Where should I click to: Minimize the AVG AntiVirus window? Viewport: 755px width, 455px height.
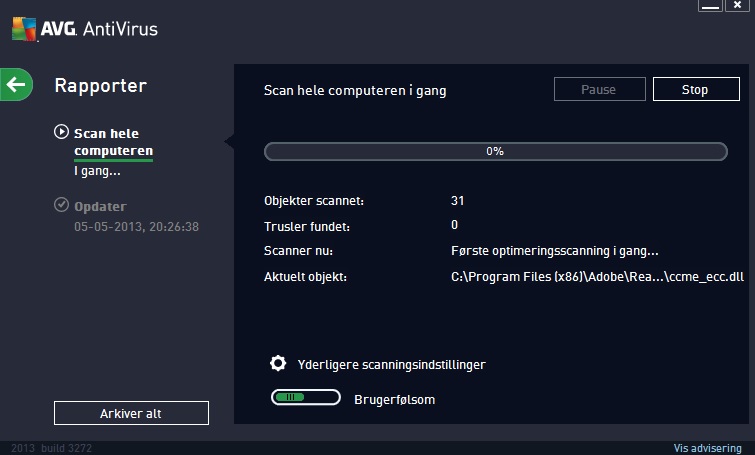click(710, 6)
